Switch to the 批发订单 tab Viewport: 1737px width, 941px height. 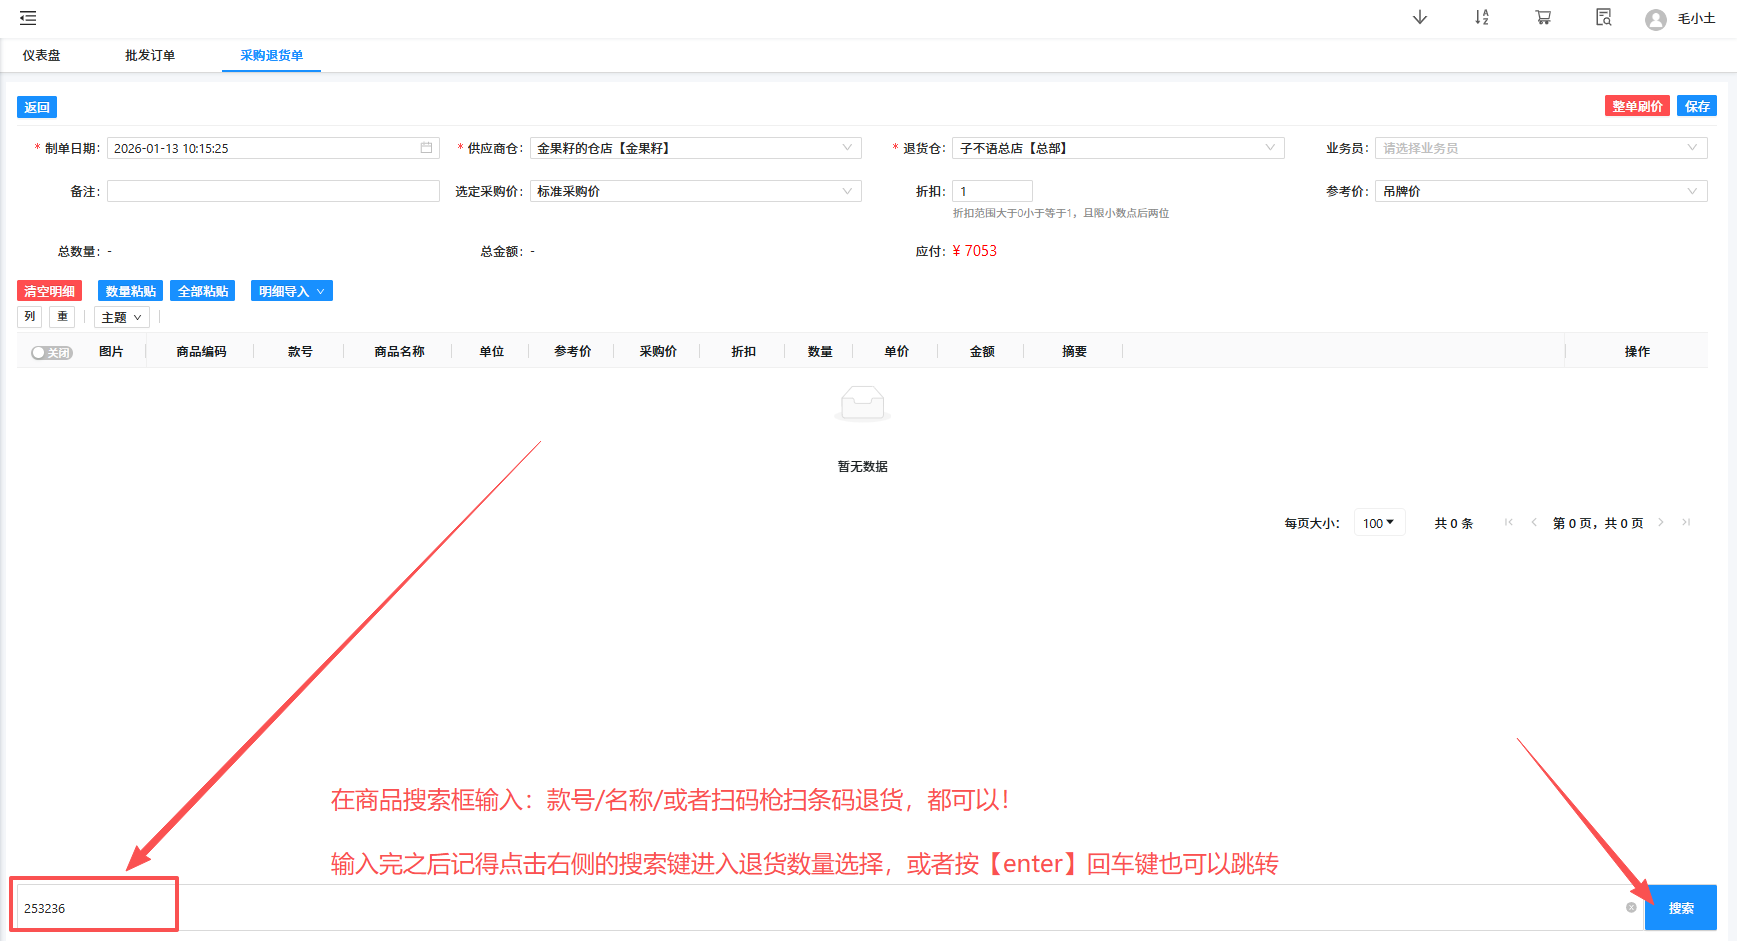coord(150,55)
